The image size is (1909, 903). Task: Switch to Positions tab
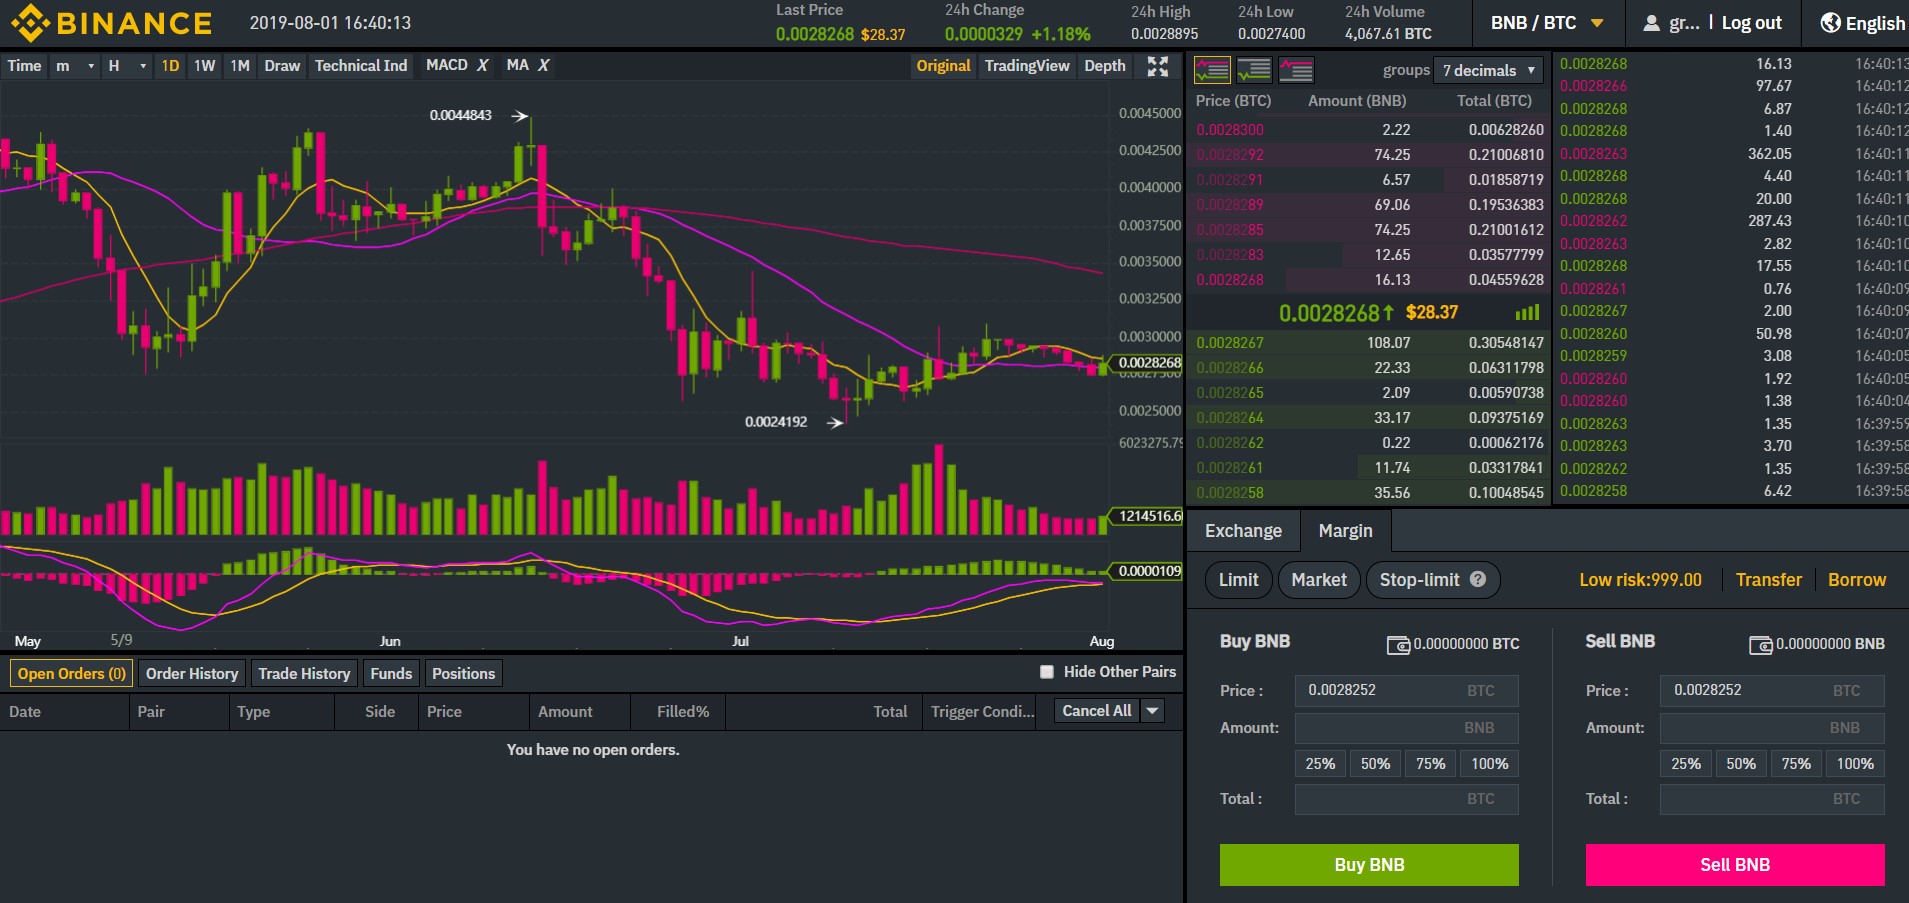(x=463, y=674)
